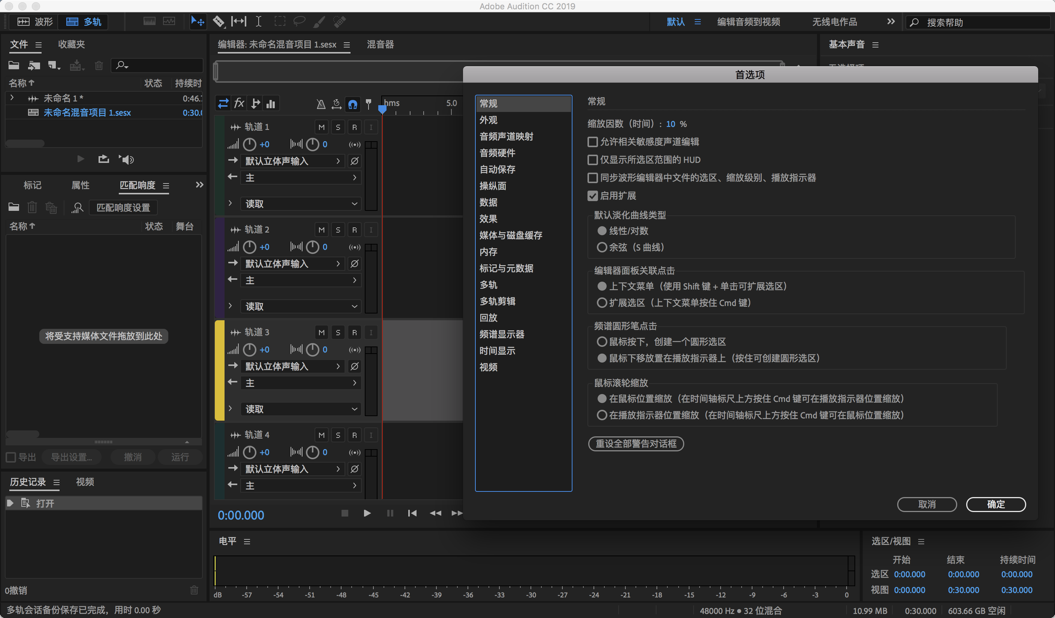Select the Razor tool in top toolbar
The height and width of the screenshot is (618, 1055).
tap(218, 21)
